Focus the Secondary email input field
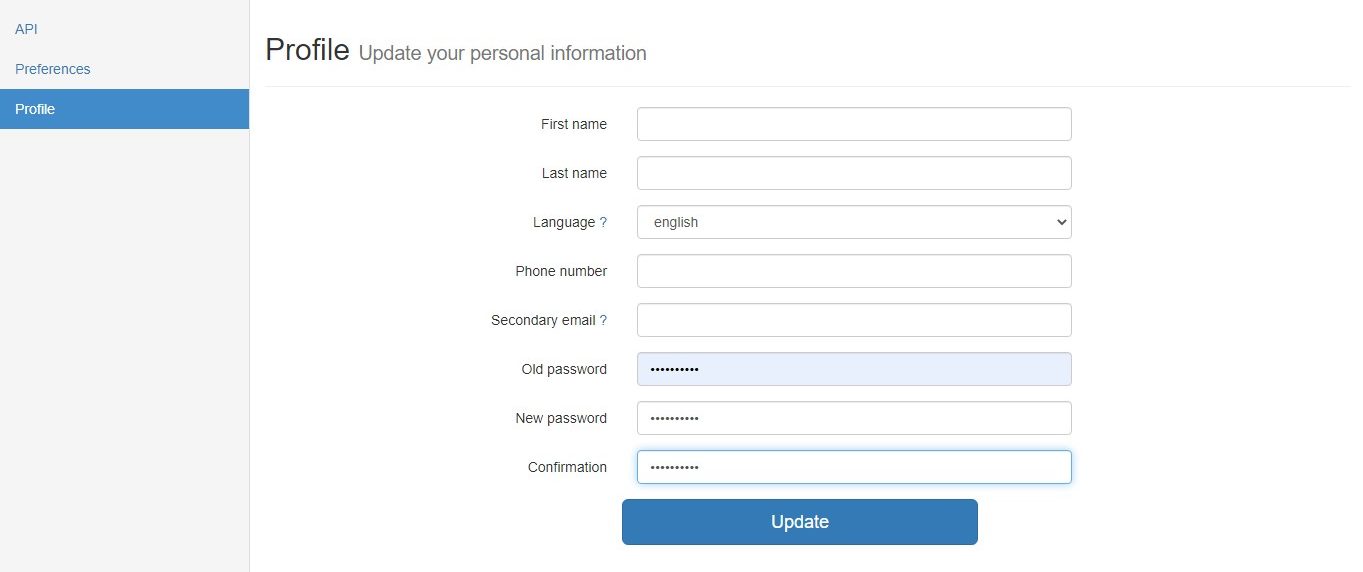 tap(853, 320)
